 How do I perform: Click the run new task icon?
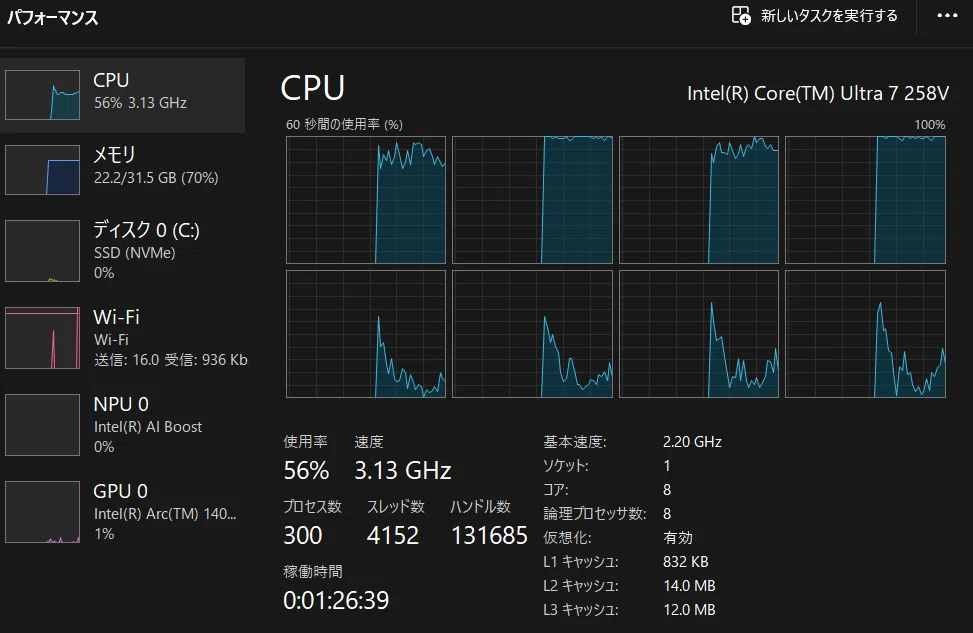741,16
